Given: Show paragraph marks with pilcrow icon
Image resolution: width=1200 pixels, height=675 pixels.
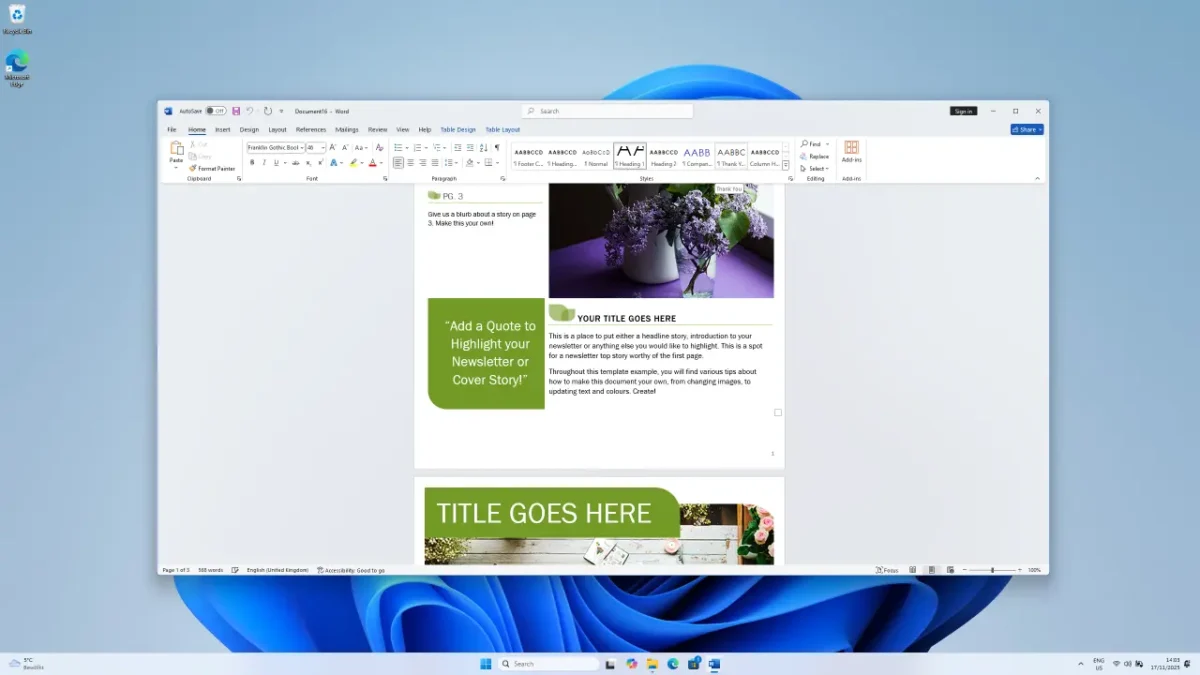Looking at the screenshot, I should [497, 147].
